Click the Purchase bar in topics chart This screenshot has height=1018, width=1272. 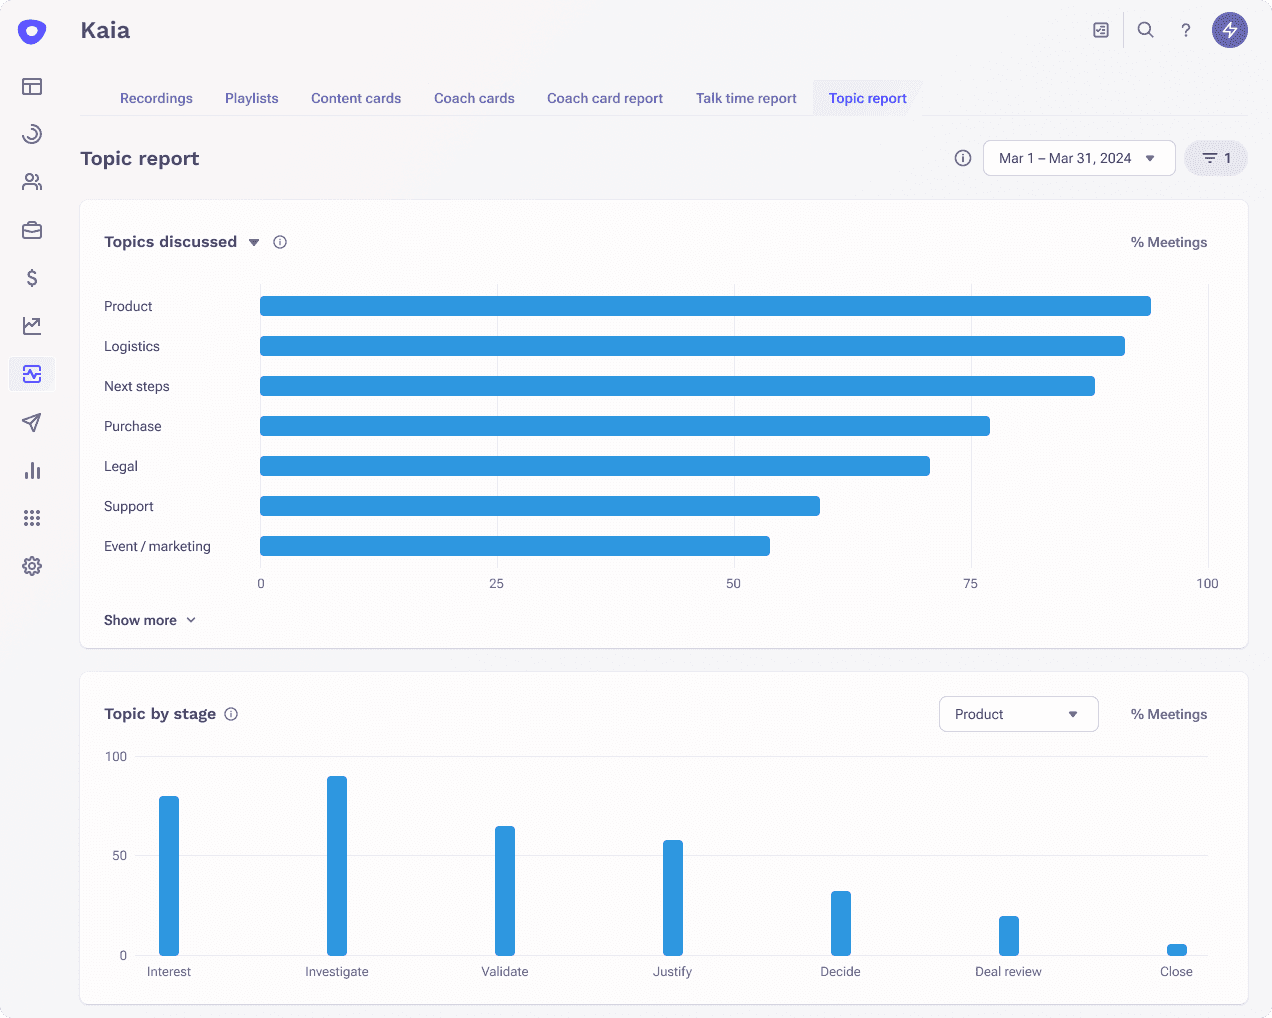point(624,426)
